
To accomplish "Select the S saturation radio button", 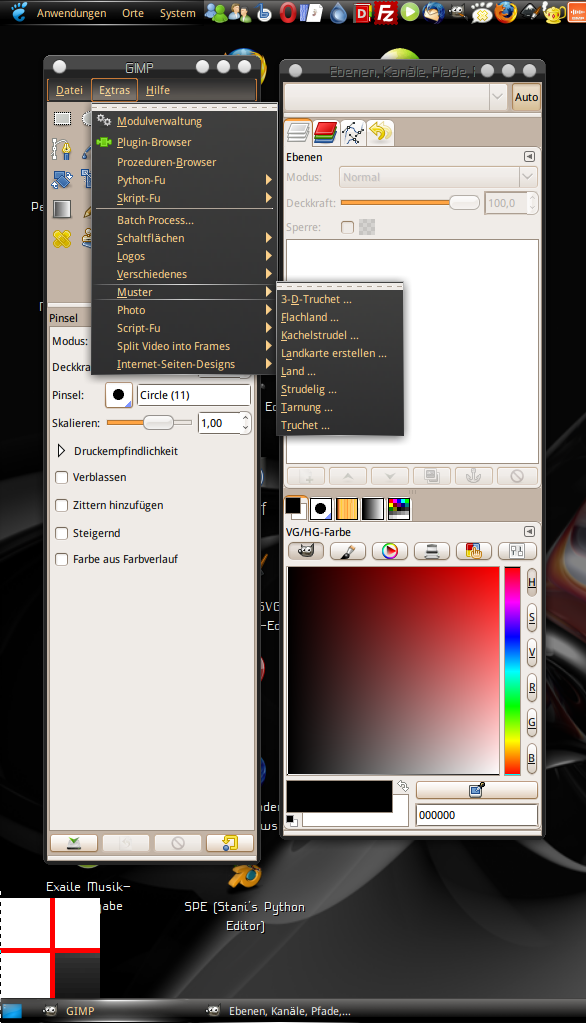I will pos(532,617).
